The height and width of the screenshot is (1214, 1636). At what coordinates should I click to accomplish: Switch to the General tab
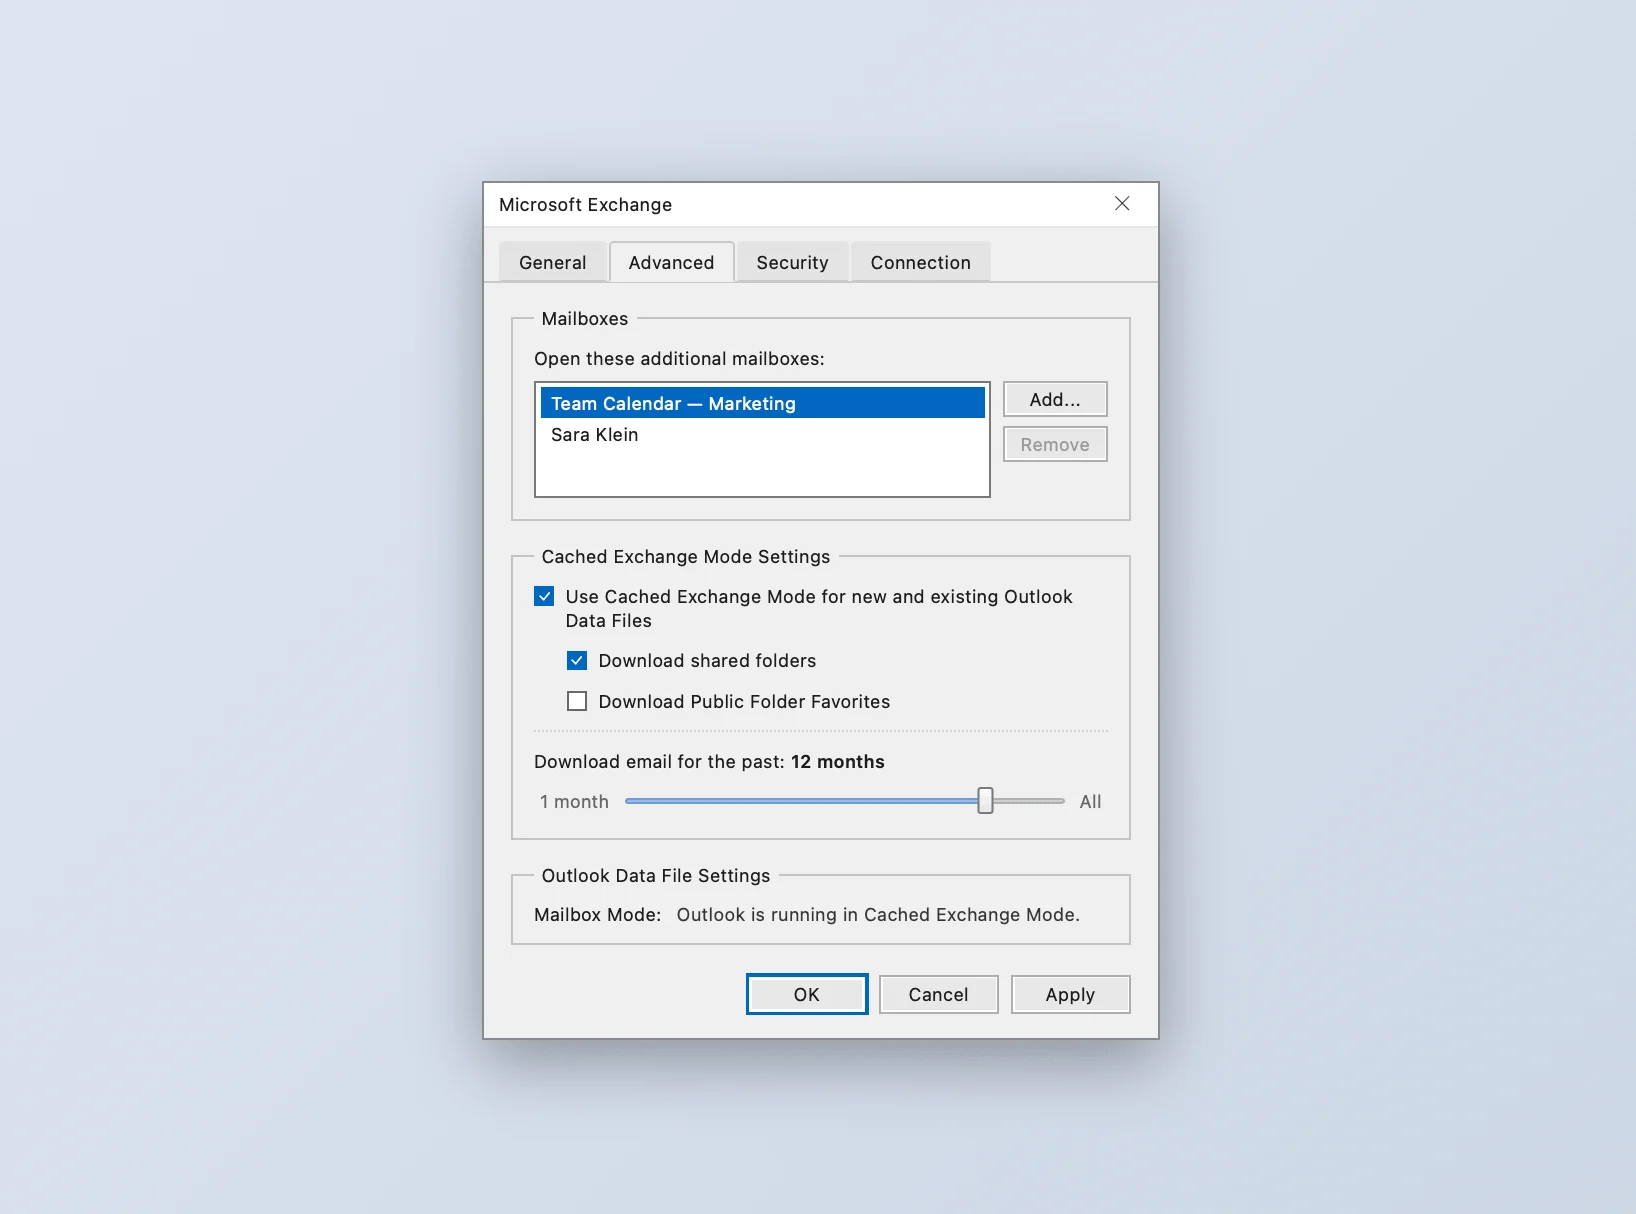[552, 262]
